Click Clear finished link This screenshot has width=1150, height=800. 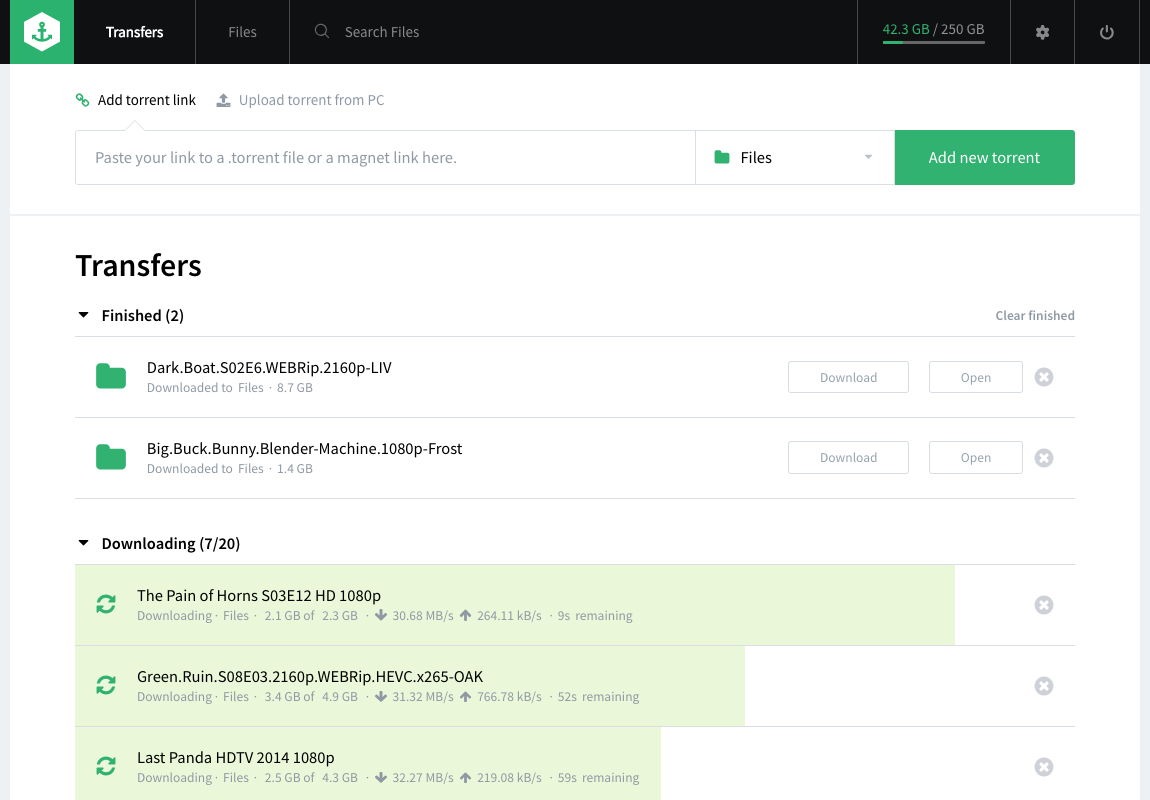click(x=1034, y=316)
